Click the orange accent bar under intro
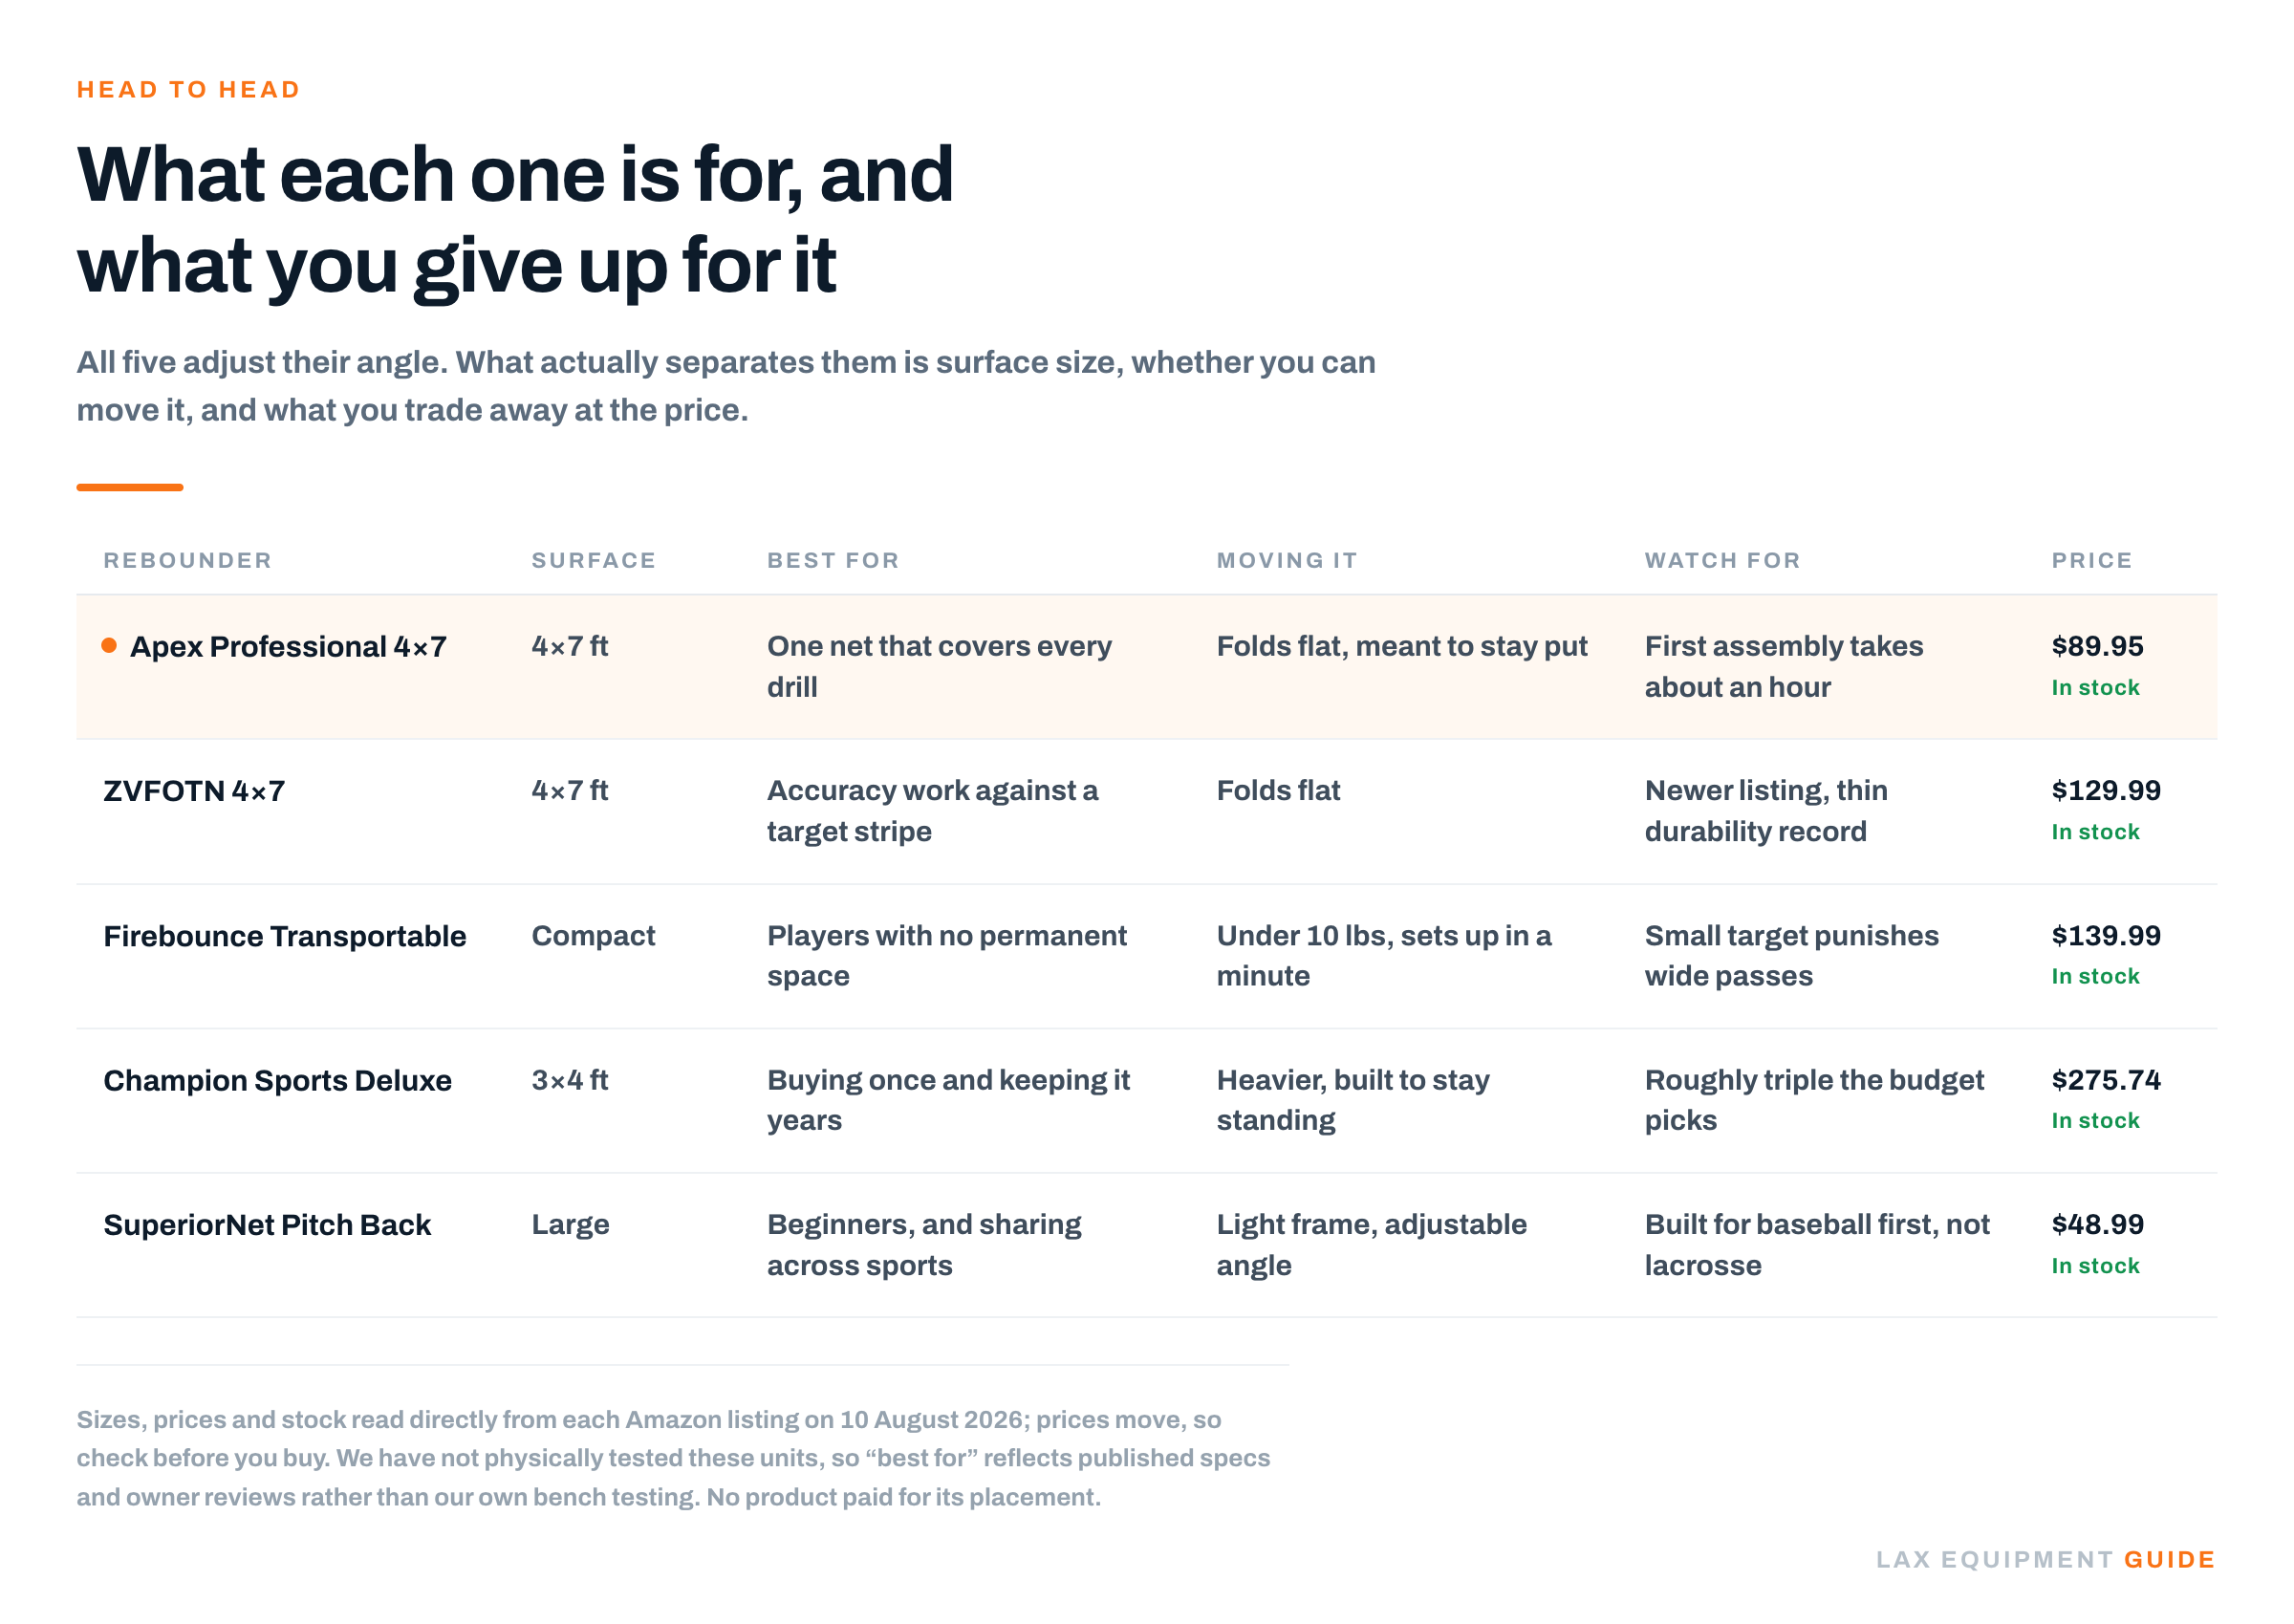This screenshot has height=1624, width=2294. tap(130, 487)
